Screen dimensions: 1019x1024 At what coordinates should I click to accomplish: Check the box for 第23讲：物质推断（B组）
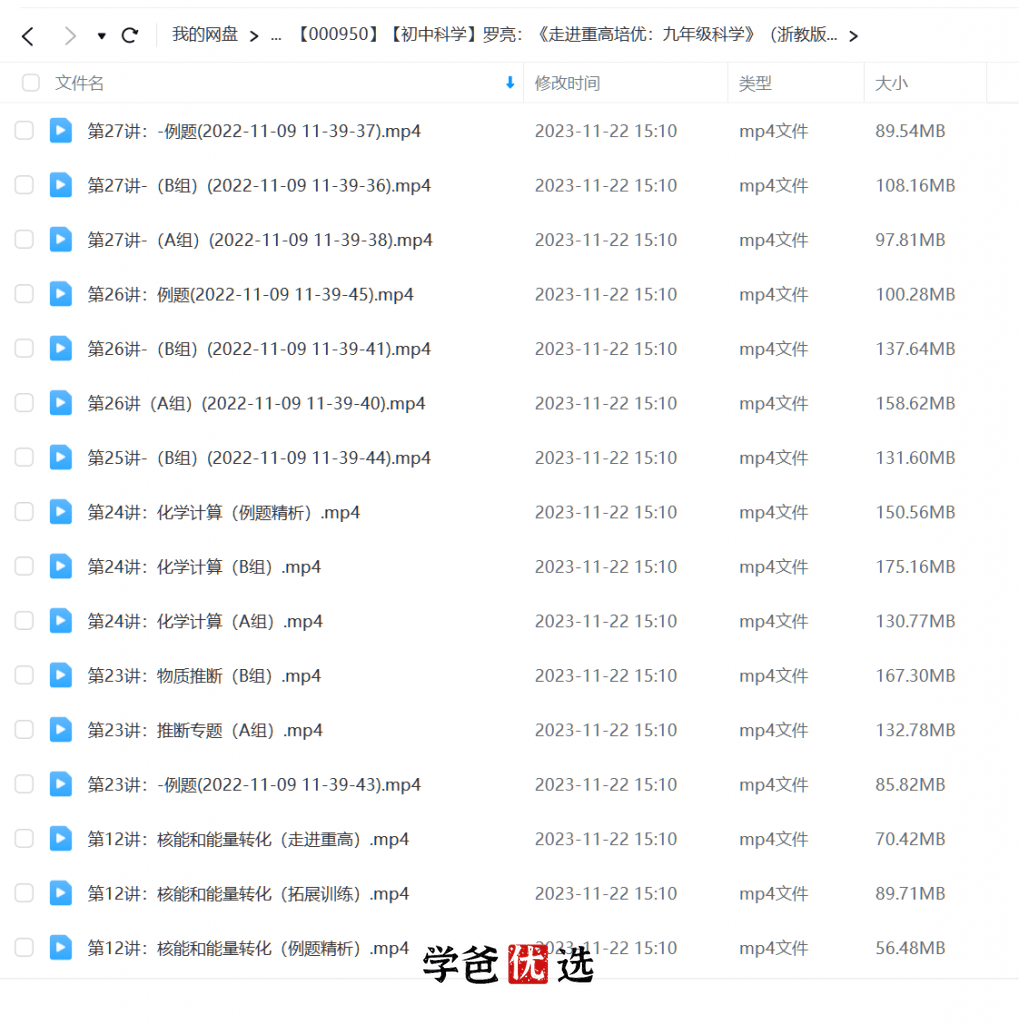pos(24,675)
